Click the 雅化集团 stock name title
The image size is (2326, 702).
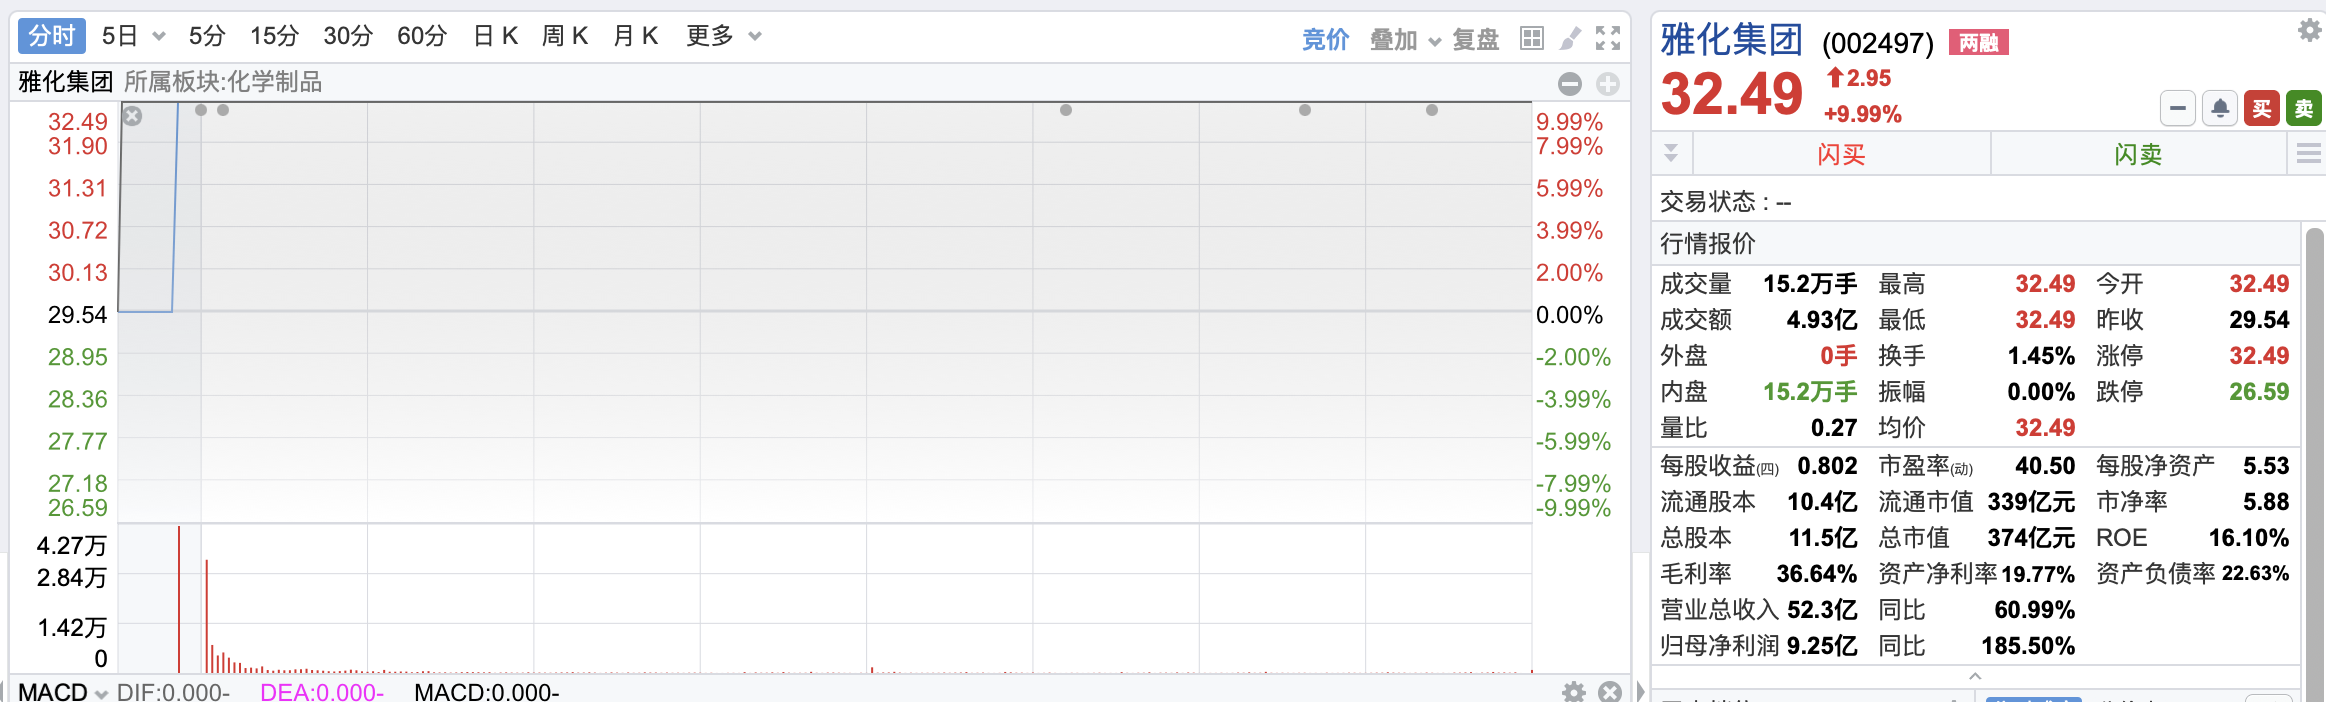coord(1731,40)
